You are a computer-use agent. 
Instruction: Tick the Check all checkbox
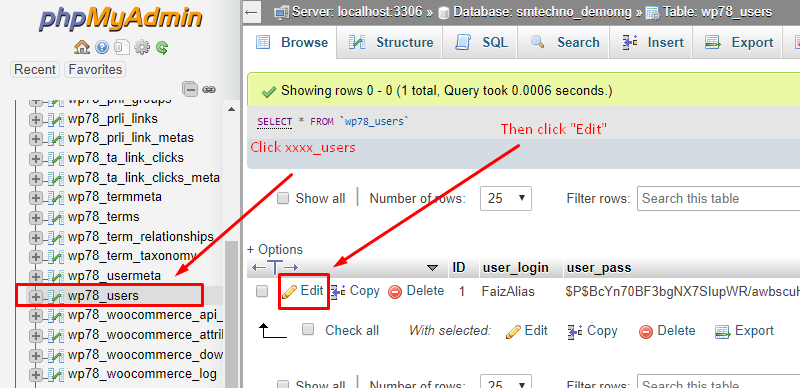click(308, 329)
